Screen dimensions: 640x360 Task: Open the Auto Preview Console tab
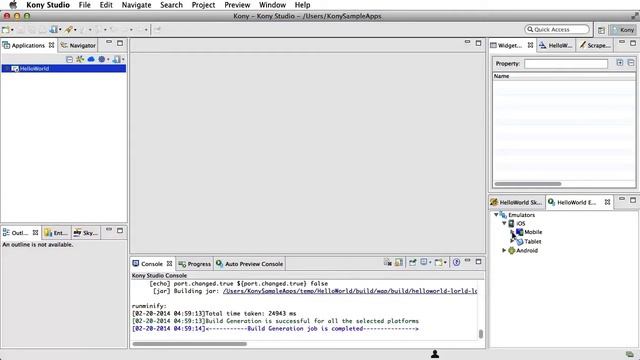[x=249, y=264]
